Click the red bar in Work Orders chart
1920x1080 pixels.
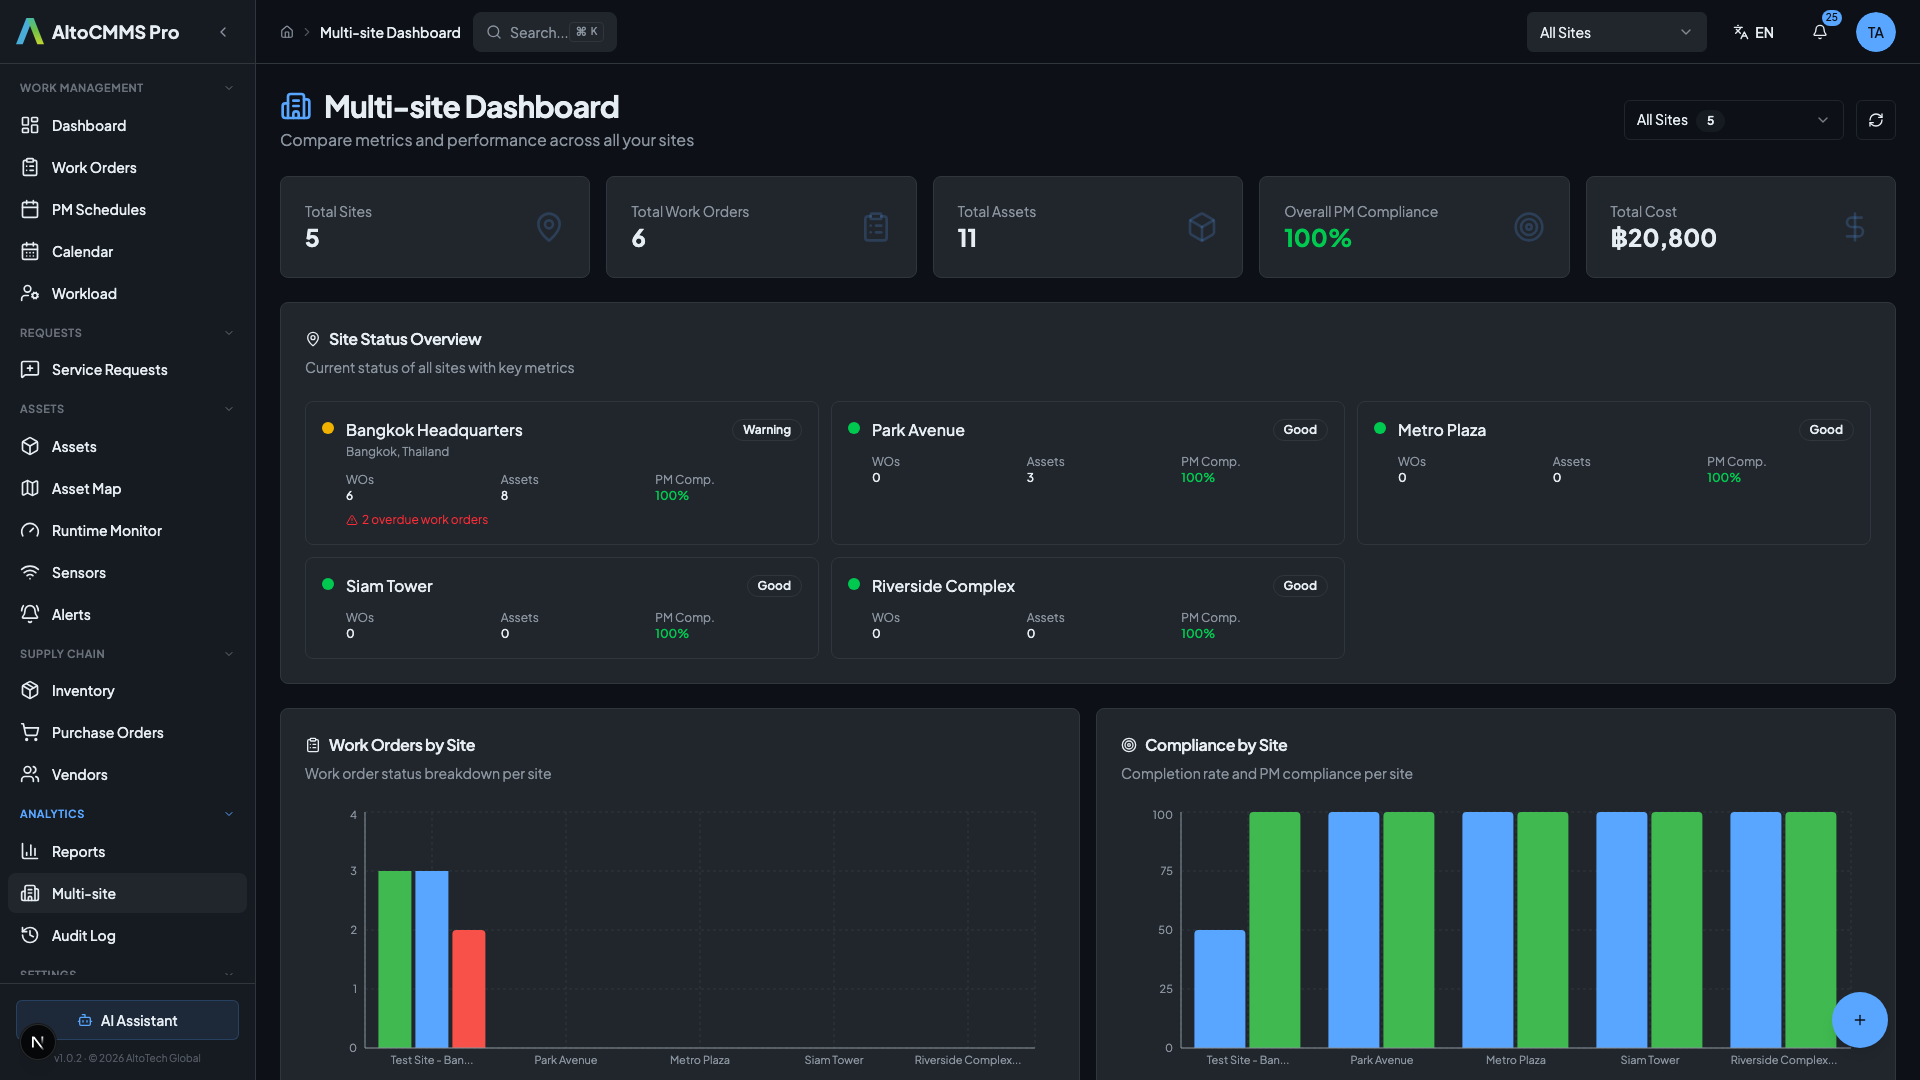pos(468,988)
